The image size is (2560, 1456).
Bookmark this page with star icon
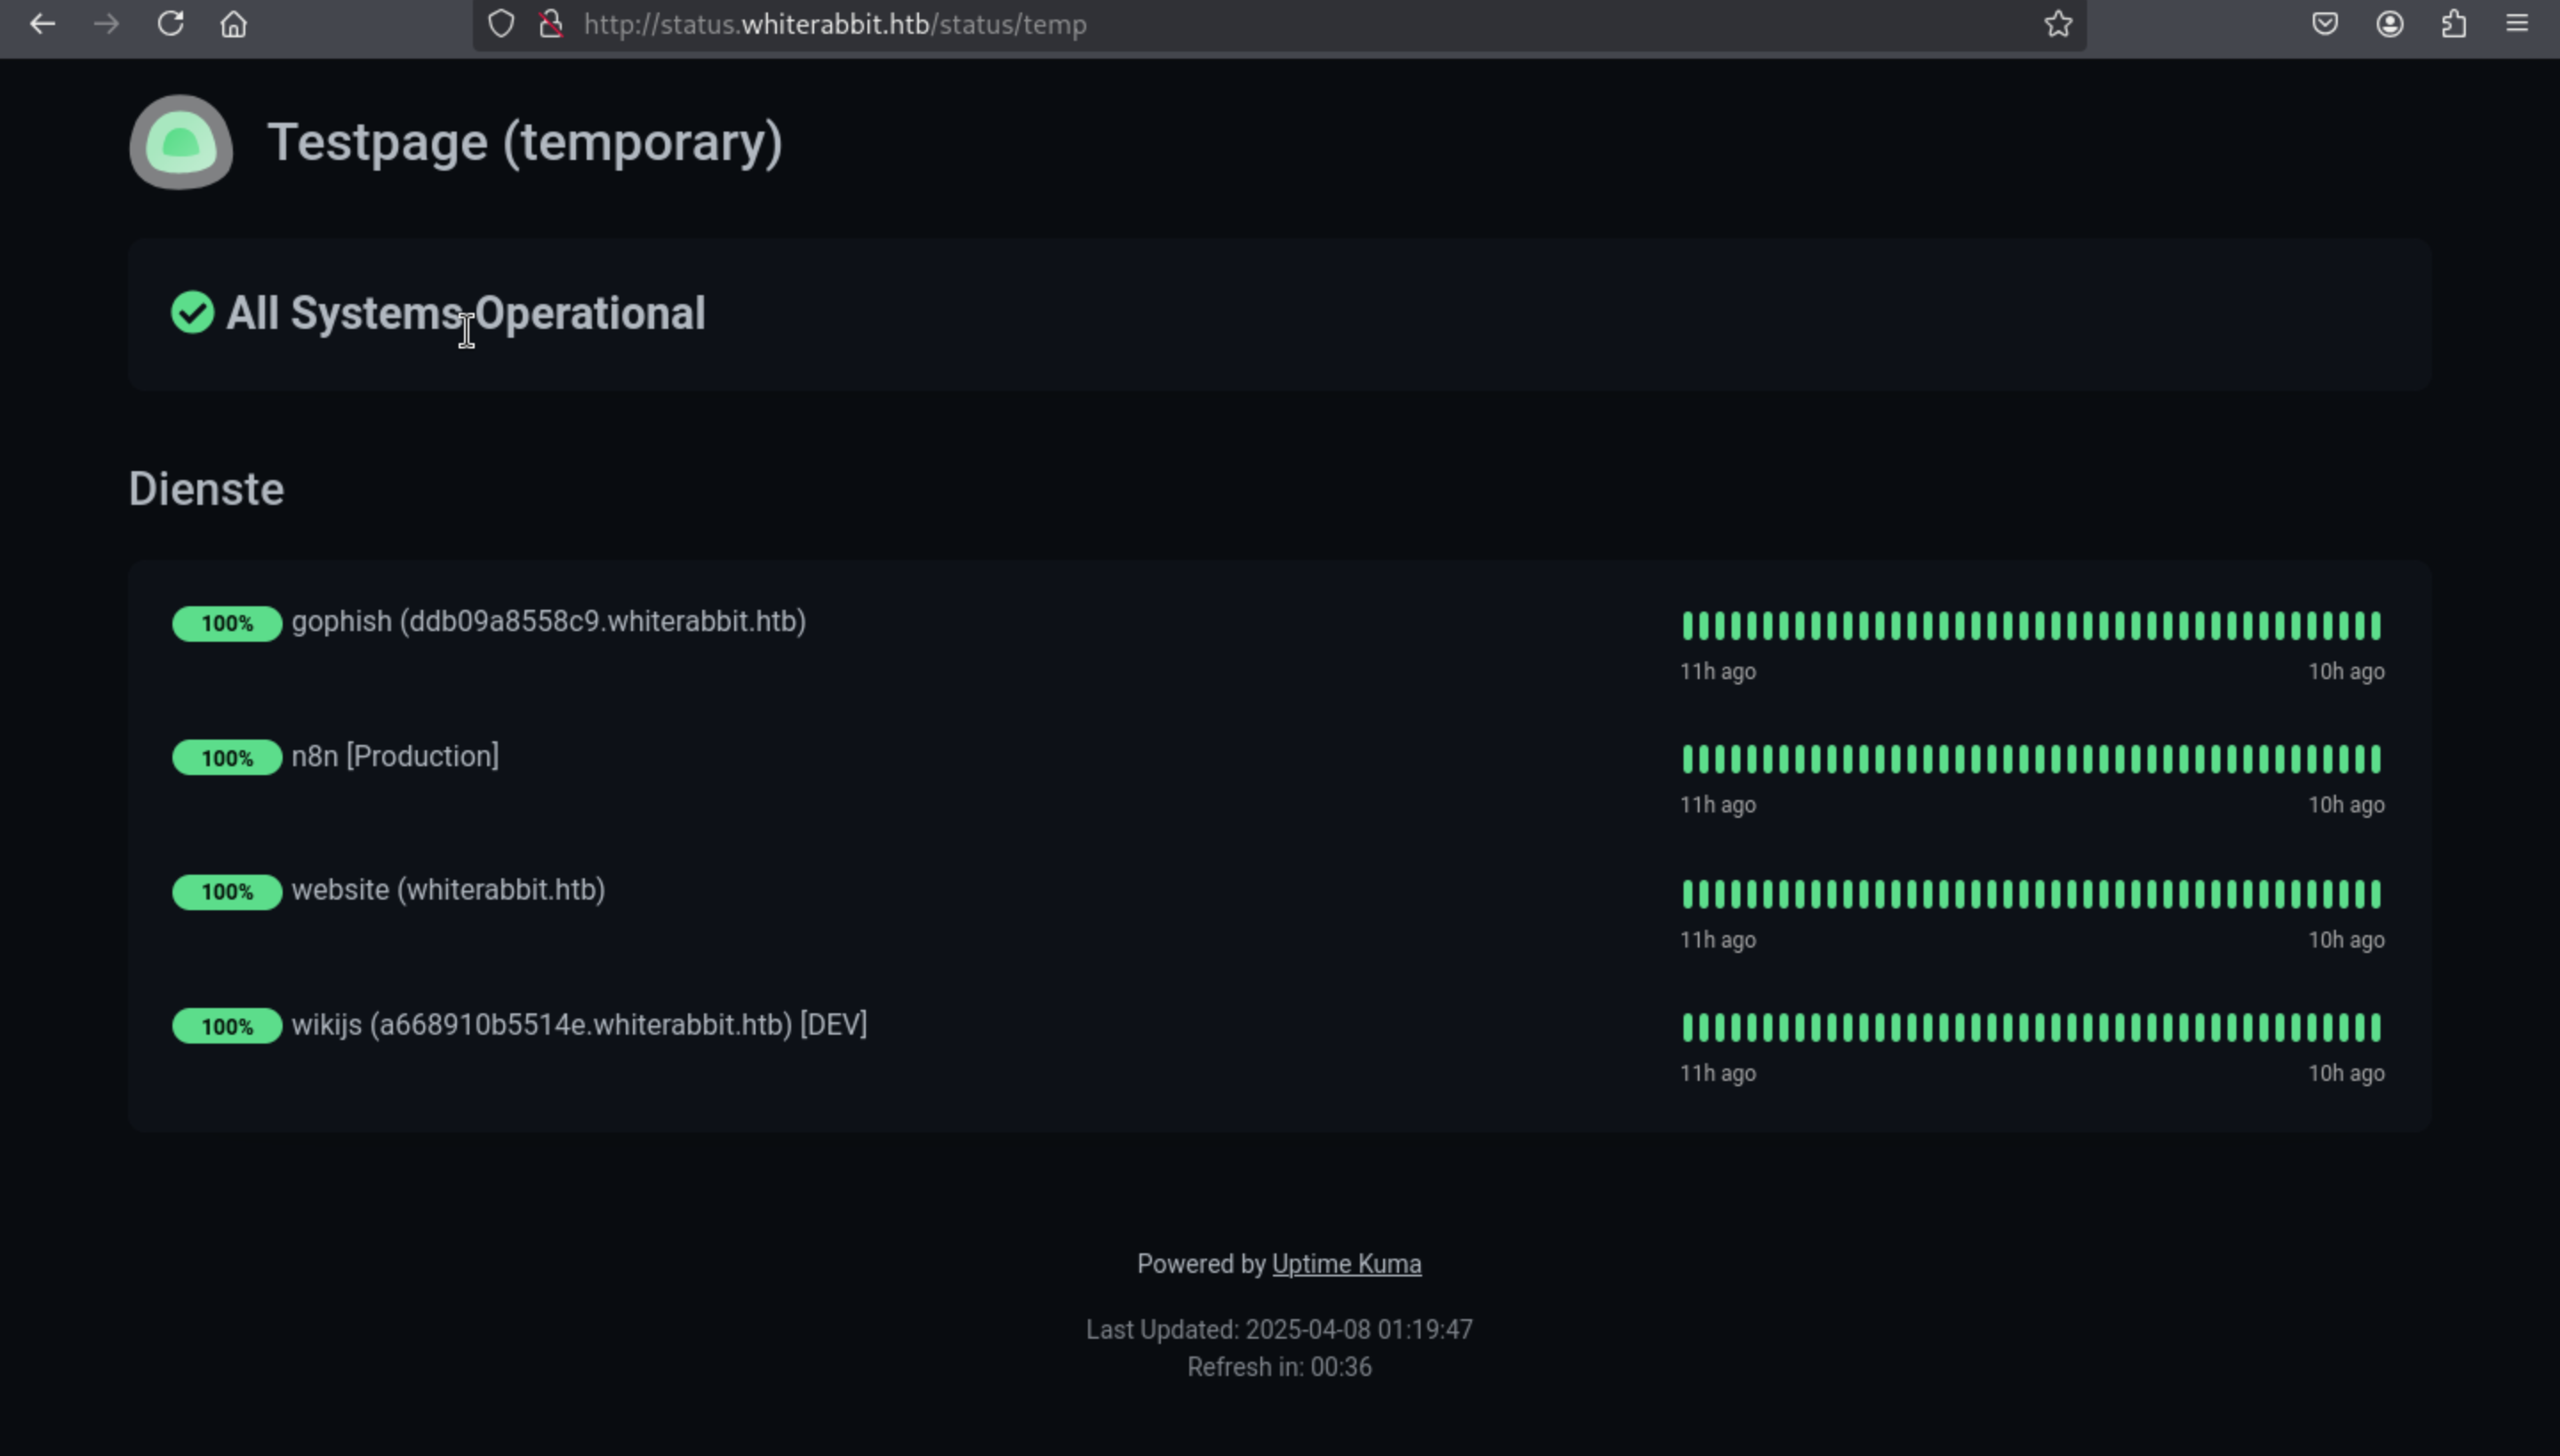point(2057,24)
